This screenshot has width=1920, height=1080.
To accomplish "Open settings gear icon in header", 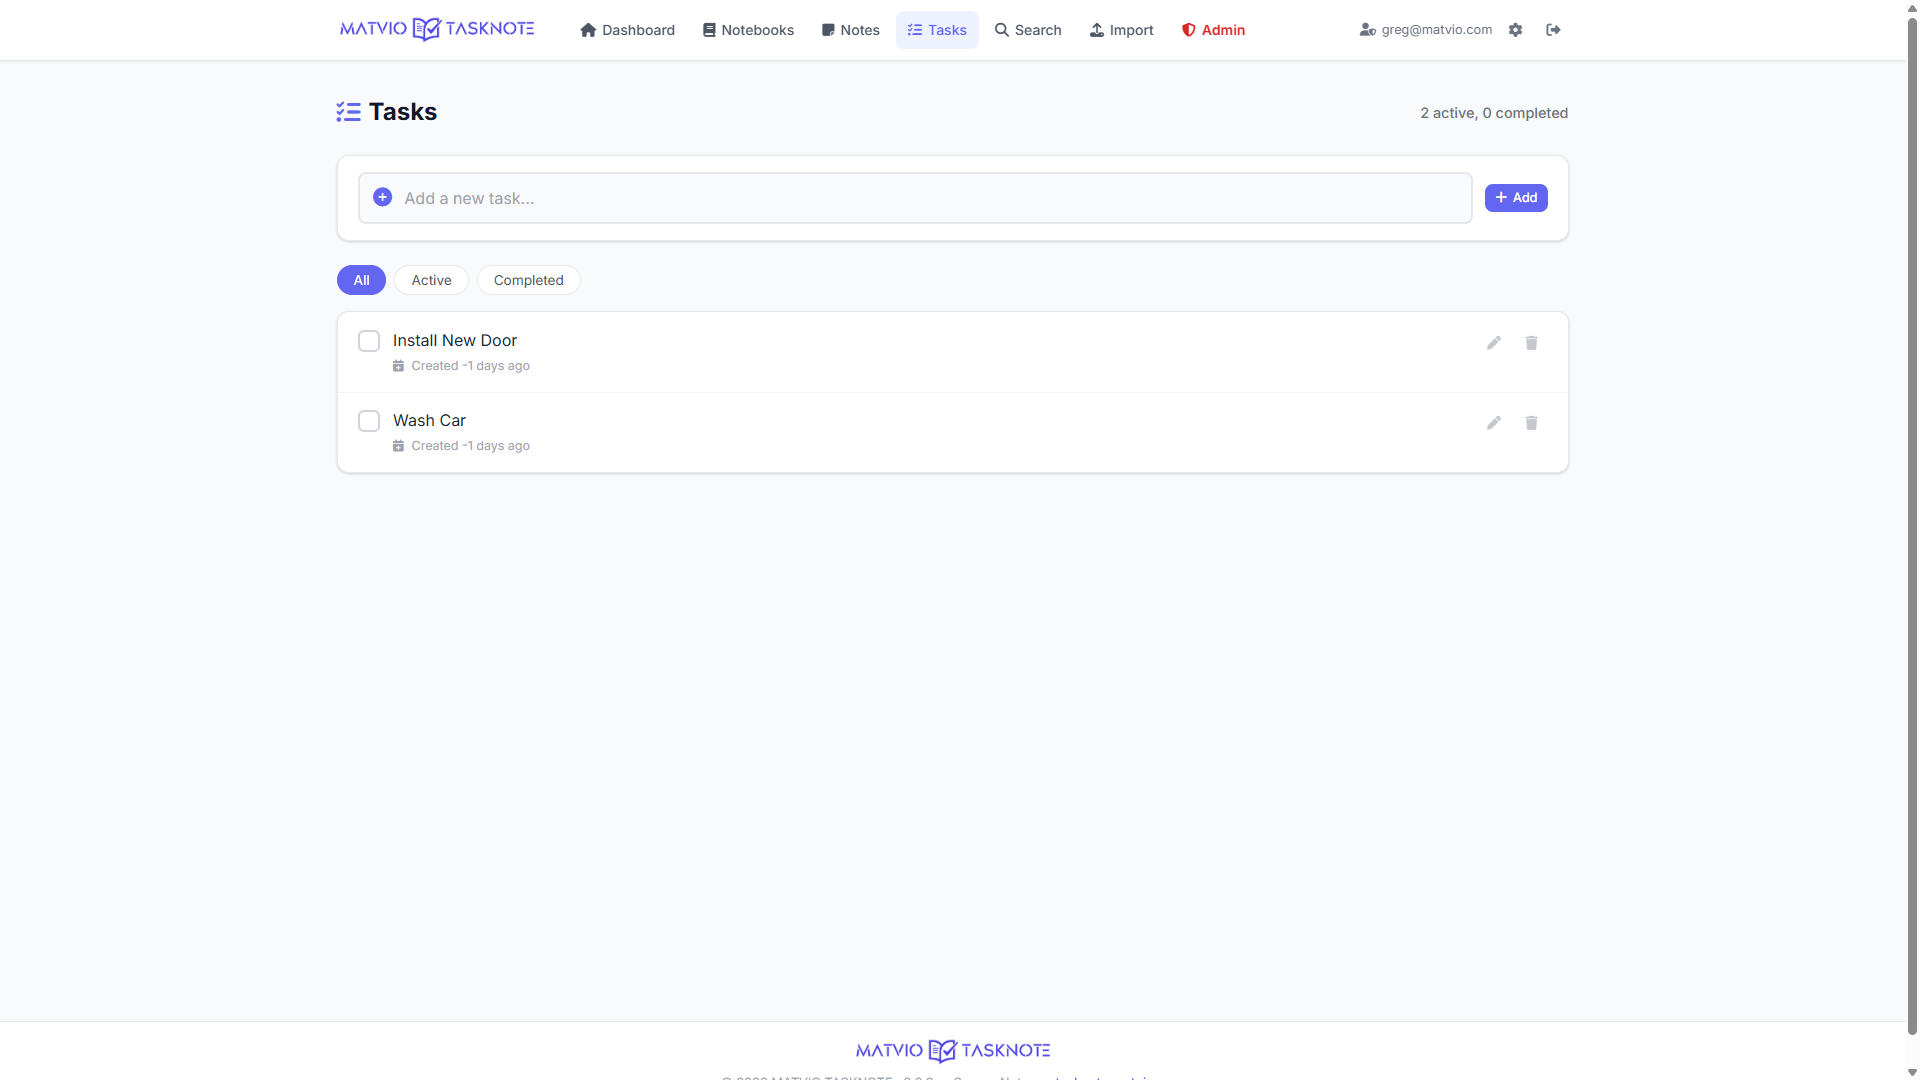I will [x=1515, y=30].
